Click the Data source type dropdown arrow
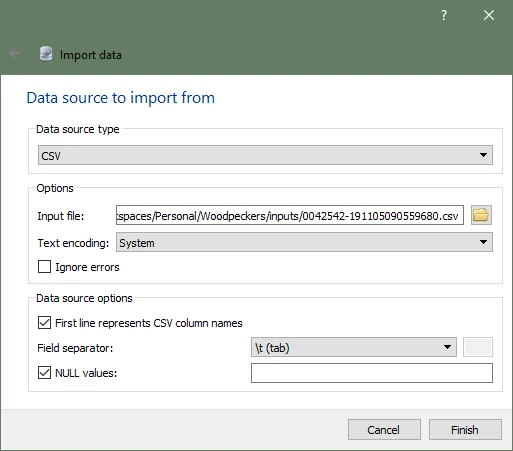This screenshot has height=451, width=513. point(483,155)
